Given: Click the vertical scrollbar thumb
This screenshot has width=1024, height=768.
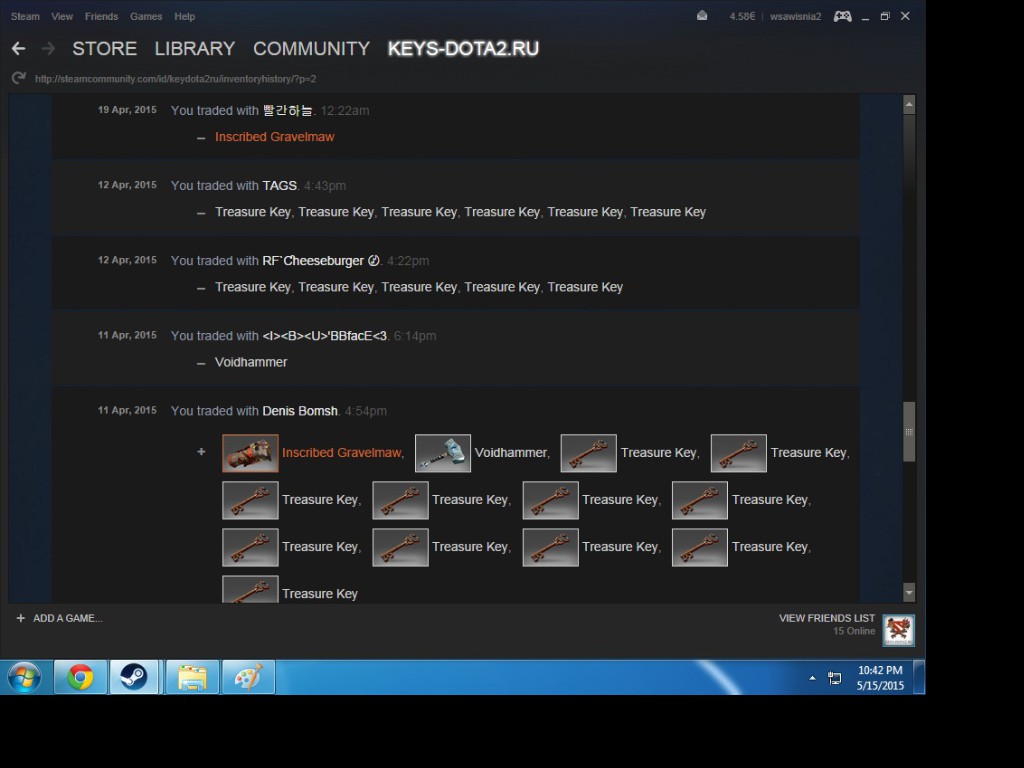Looking at the screenshot, I should pyautogui.click(x=908, y=432).
